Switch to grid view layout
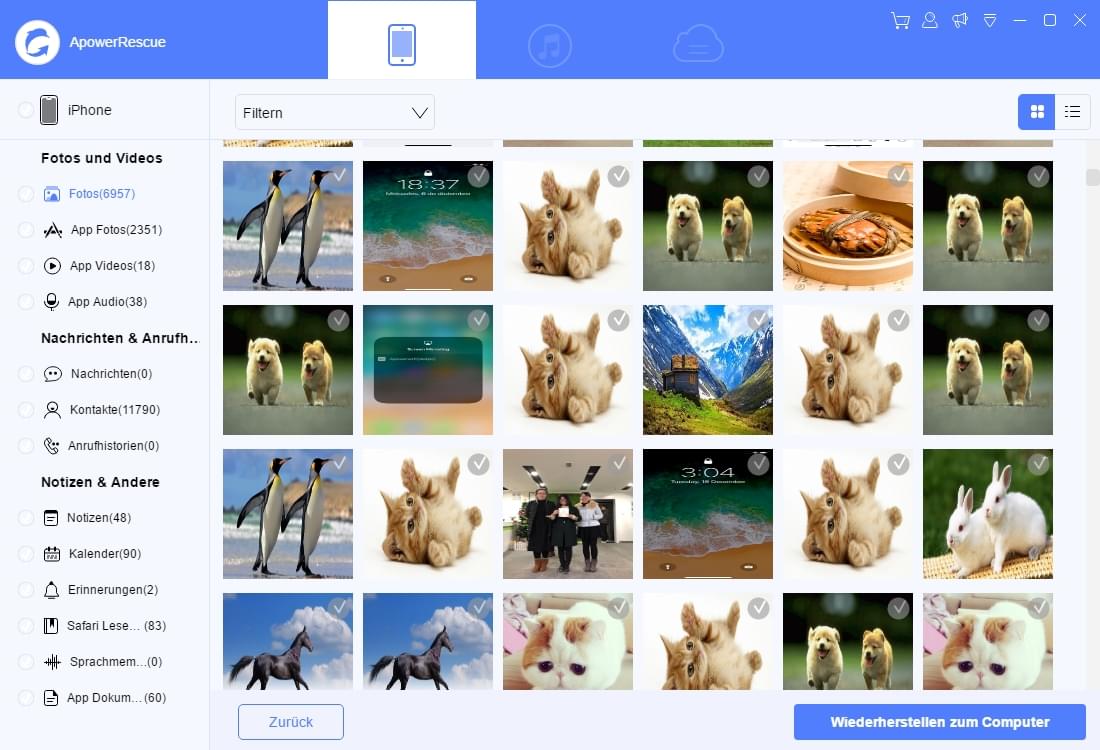The image size is (1100, 750). coord(1036,112)
